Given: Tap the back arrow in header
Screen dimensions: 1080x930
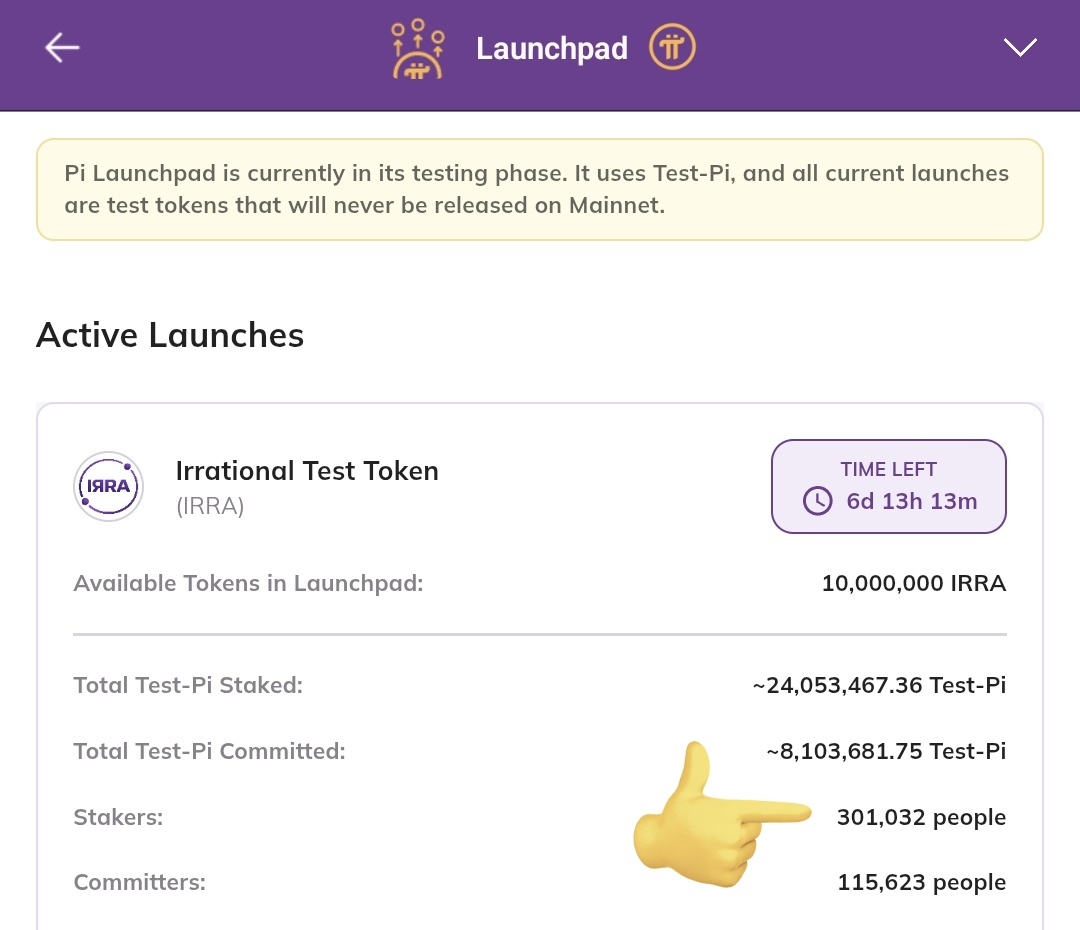Looking at the screenshot, I should [62, 47].
